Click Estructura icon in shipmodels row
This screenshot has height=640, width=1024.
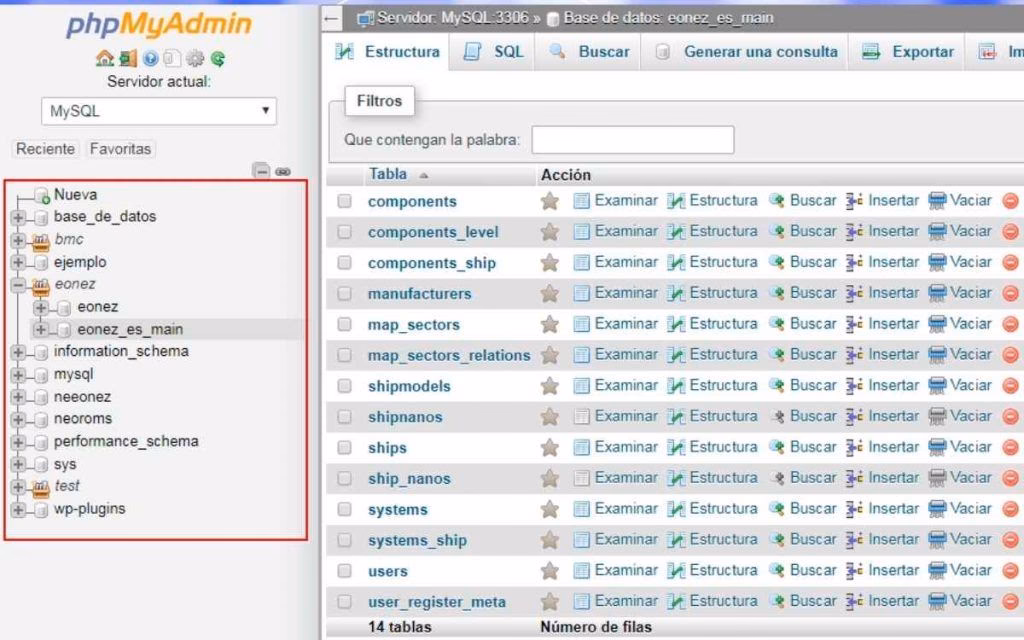676,386
